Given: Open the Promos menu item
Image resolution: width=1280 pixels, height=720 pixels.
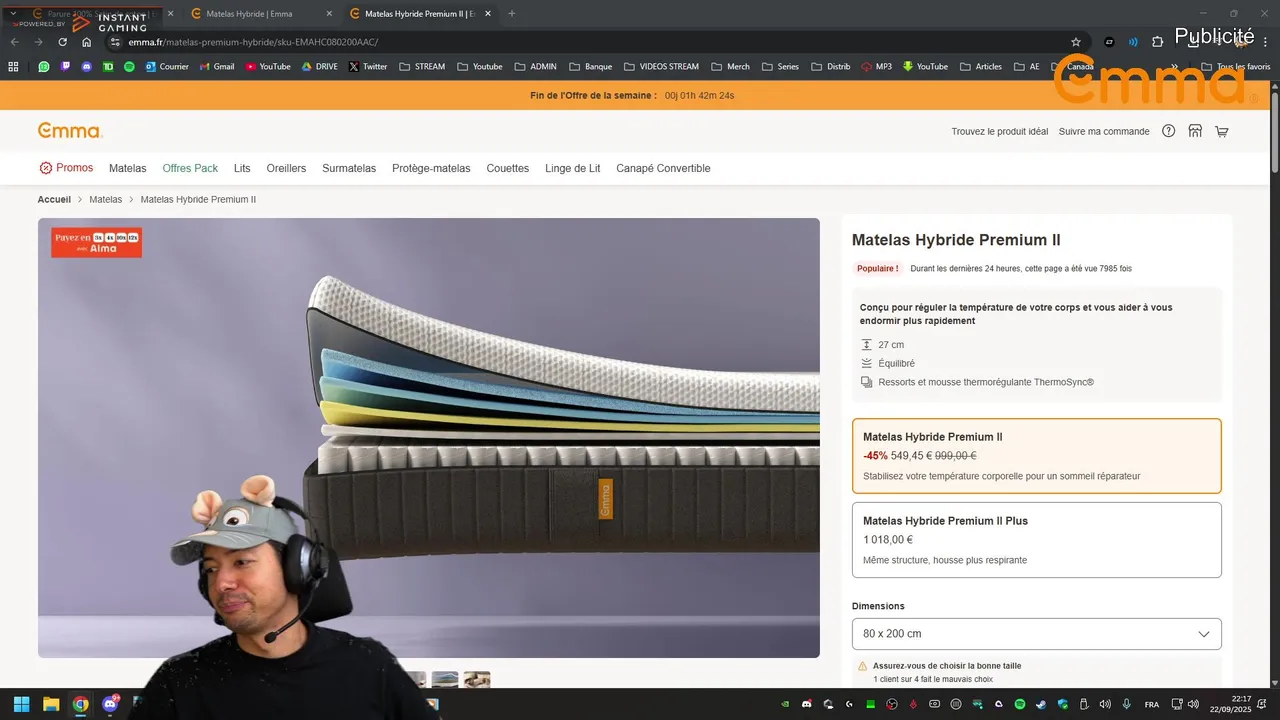Looking at the screenshot, I should pyautogui.click(x=66, y=168).
